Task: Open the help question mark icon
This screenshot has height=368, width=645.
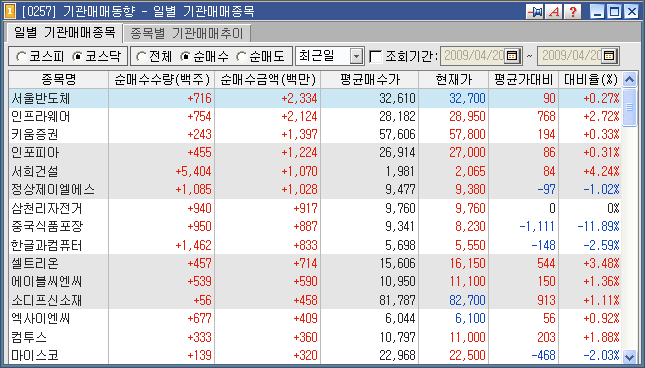Action: click(x=573, y=11)
